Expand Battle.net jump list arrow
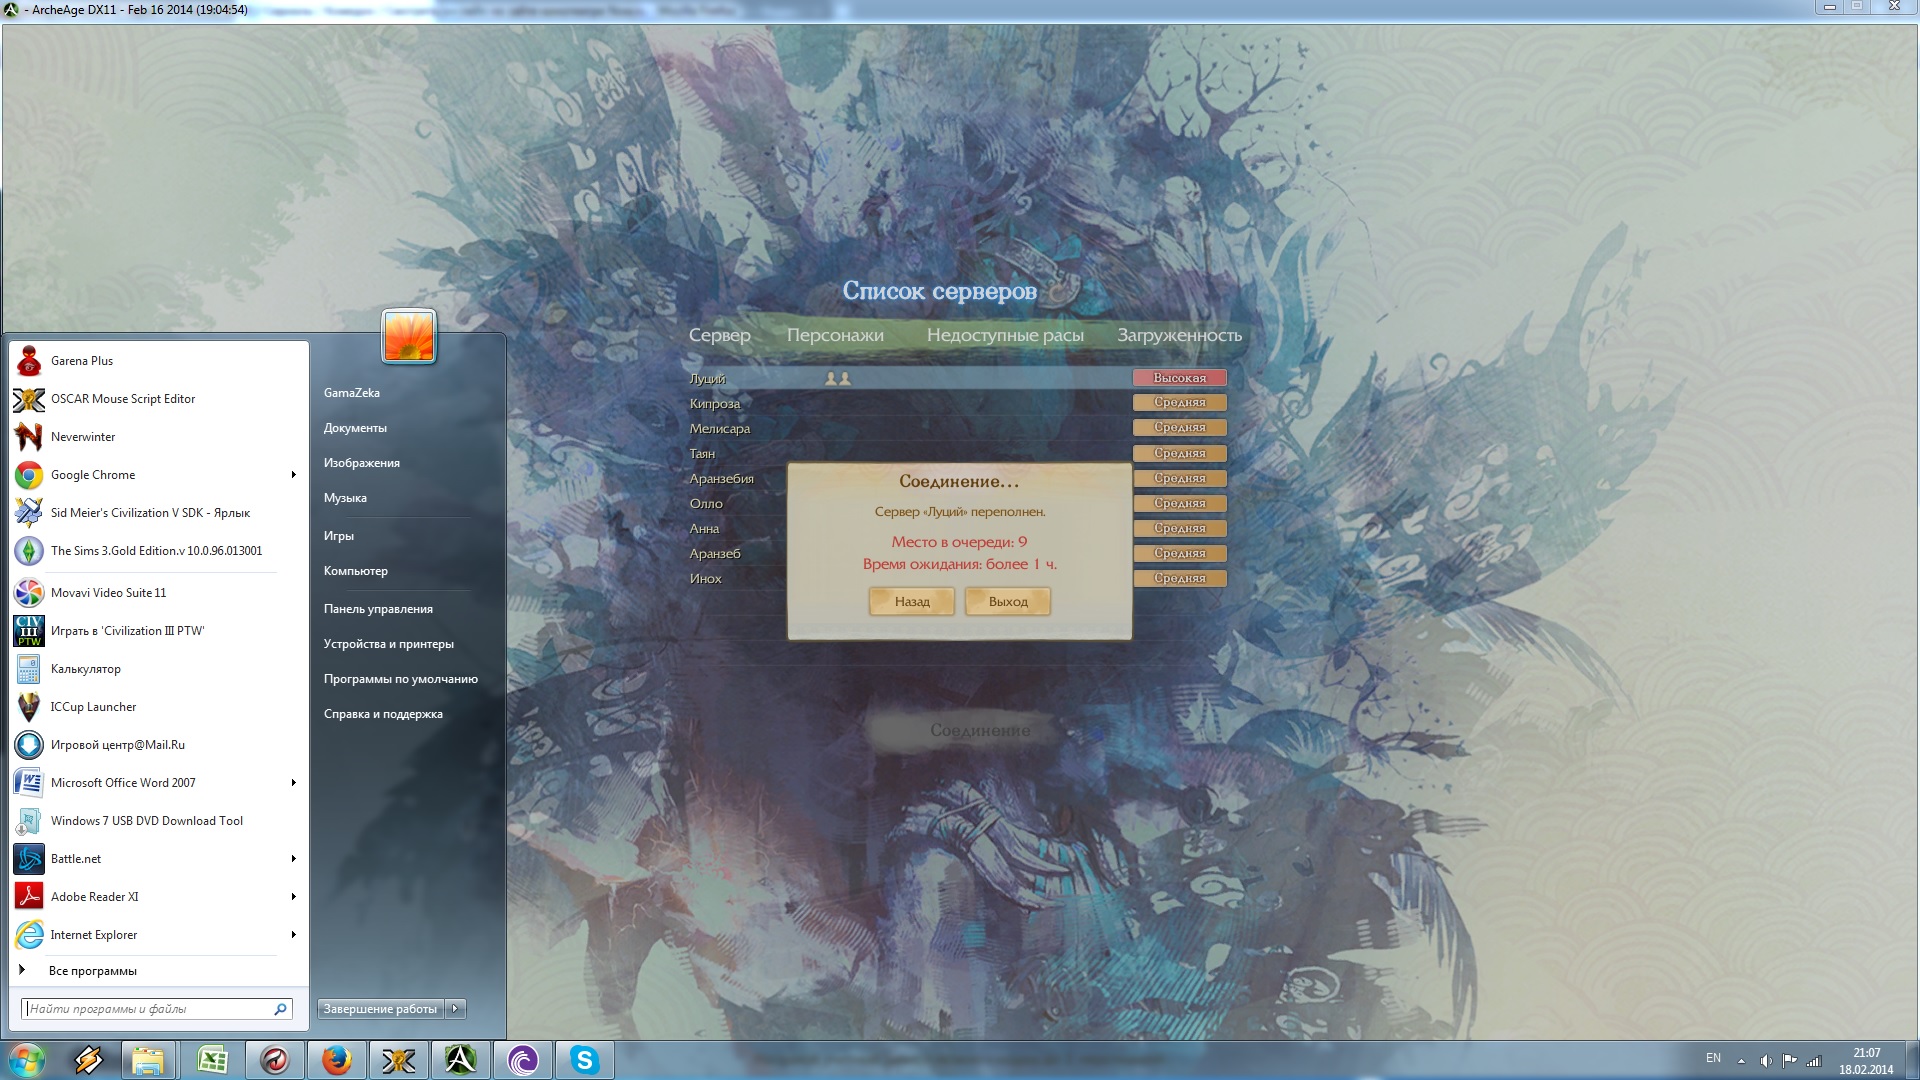This screenshot has height=1080, width=1920. coord(293,859)
